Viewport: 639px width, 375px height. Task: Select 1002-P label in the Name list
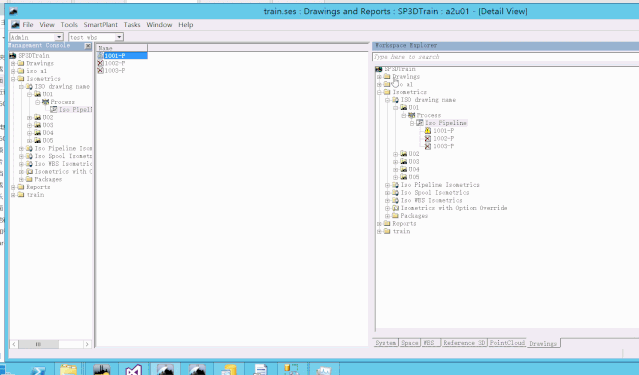(115, 63)
